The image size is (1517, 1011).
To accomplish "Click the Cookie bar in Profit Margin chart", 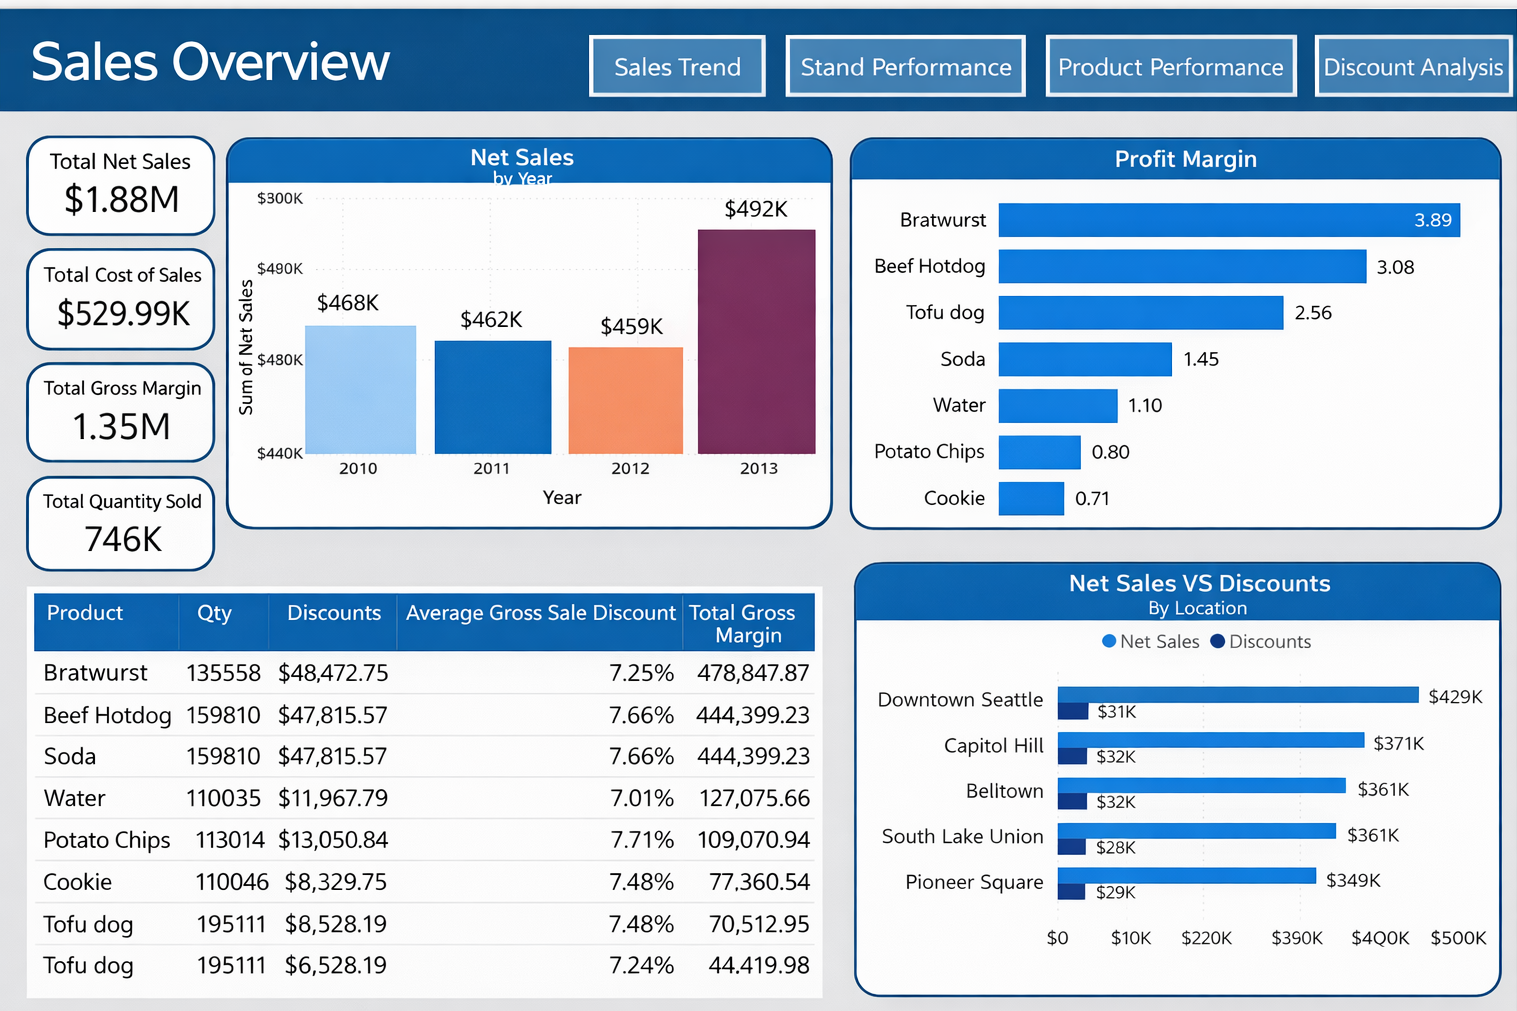I will (1031, 498).
